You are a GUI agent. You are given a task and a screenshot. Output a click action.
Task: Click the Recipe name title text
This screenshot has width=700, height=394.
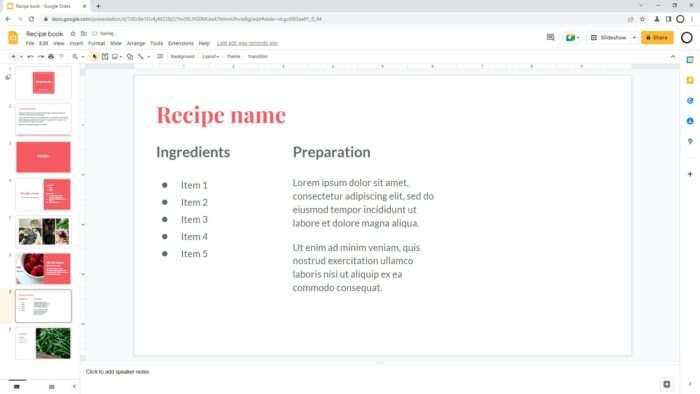click(221, 115)
